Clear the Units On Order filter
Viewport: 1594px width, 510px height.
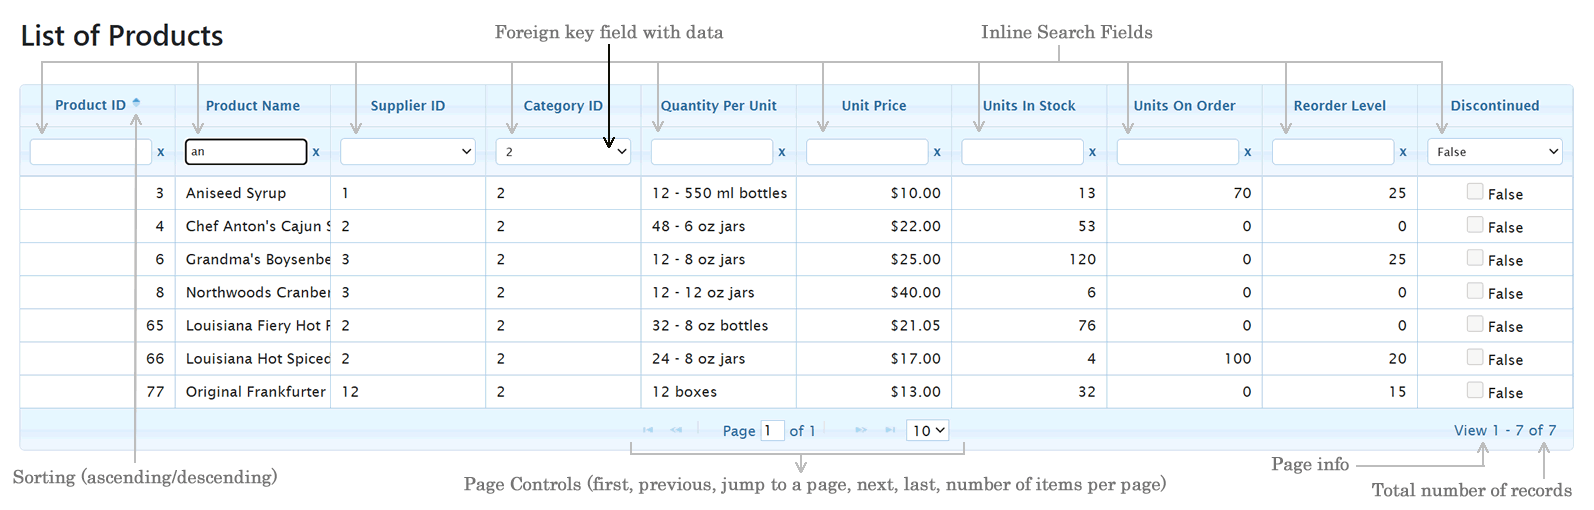click(x=1247, y=152)
